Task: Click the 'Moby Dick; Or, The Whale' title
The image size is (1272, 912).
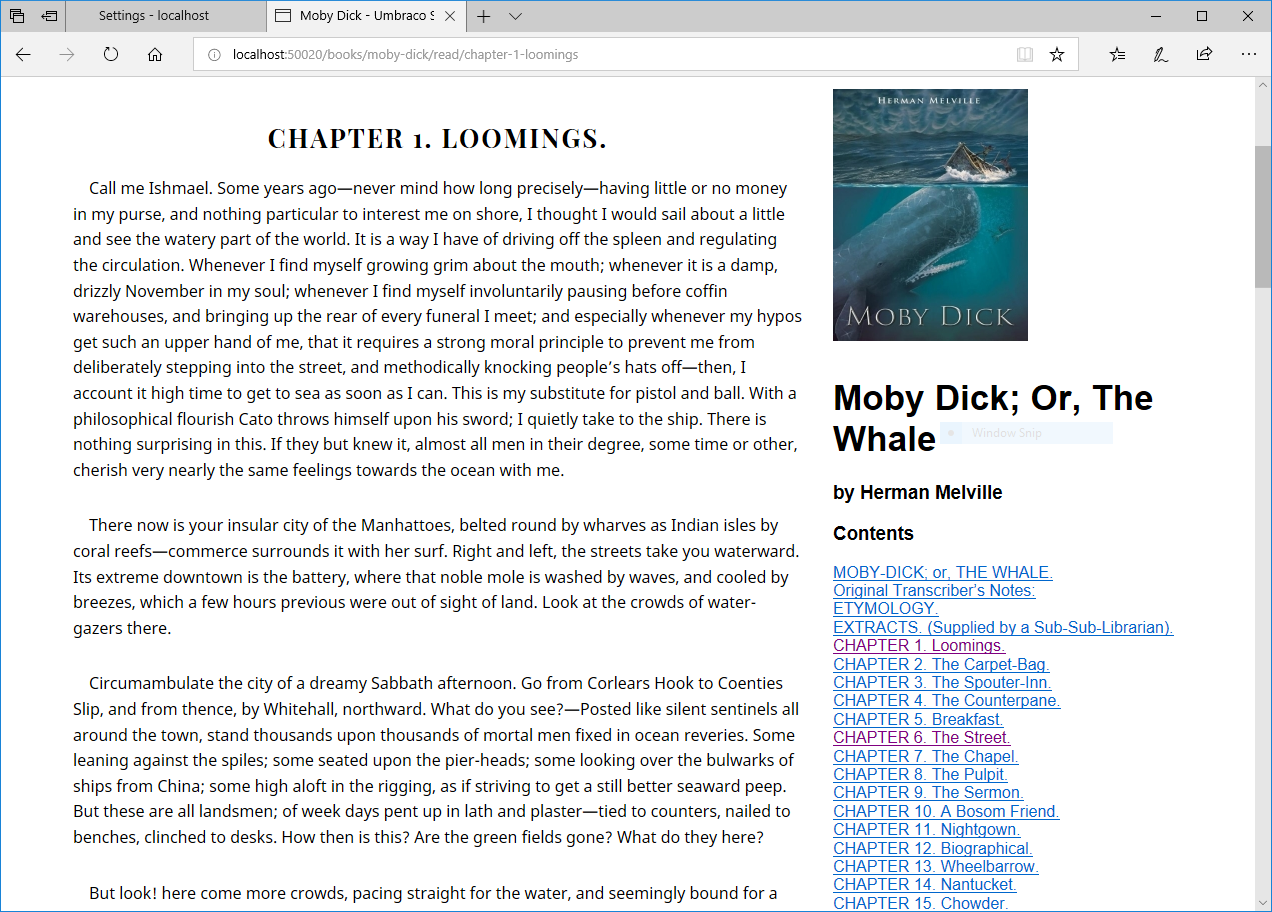Action: [x=993, y=418]
